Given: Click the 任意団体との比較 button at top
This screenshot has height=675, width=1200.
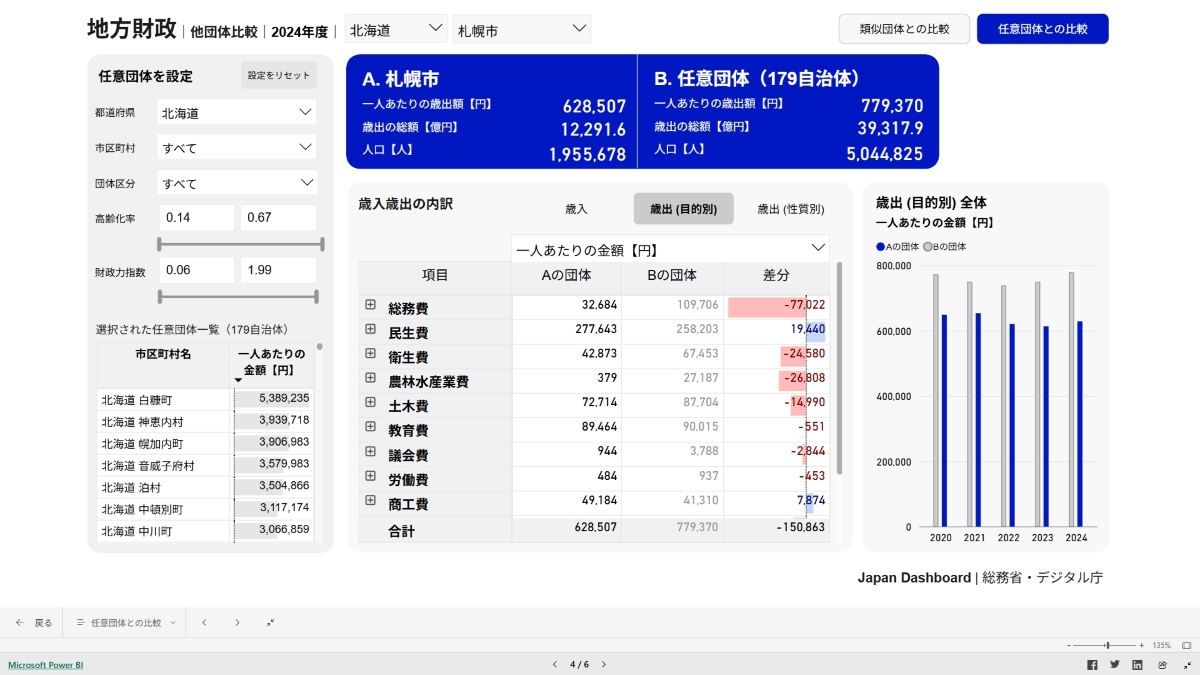Looking at the screenshot, I should click(x=1043, y=29).
